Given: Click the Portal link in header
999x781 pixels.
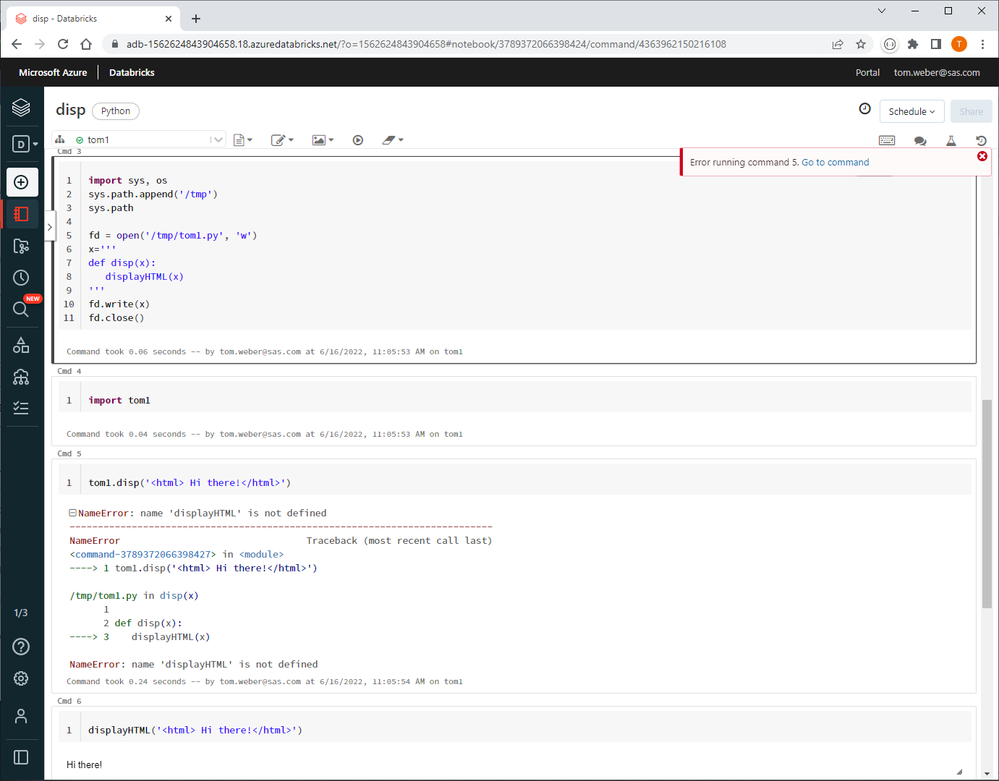Looking at the screenshot, I should pos(867,72).
